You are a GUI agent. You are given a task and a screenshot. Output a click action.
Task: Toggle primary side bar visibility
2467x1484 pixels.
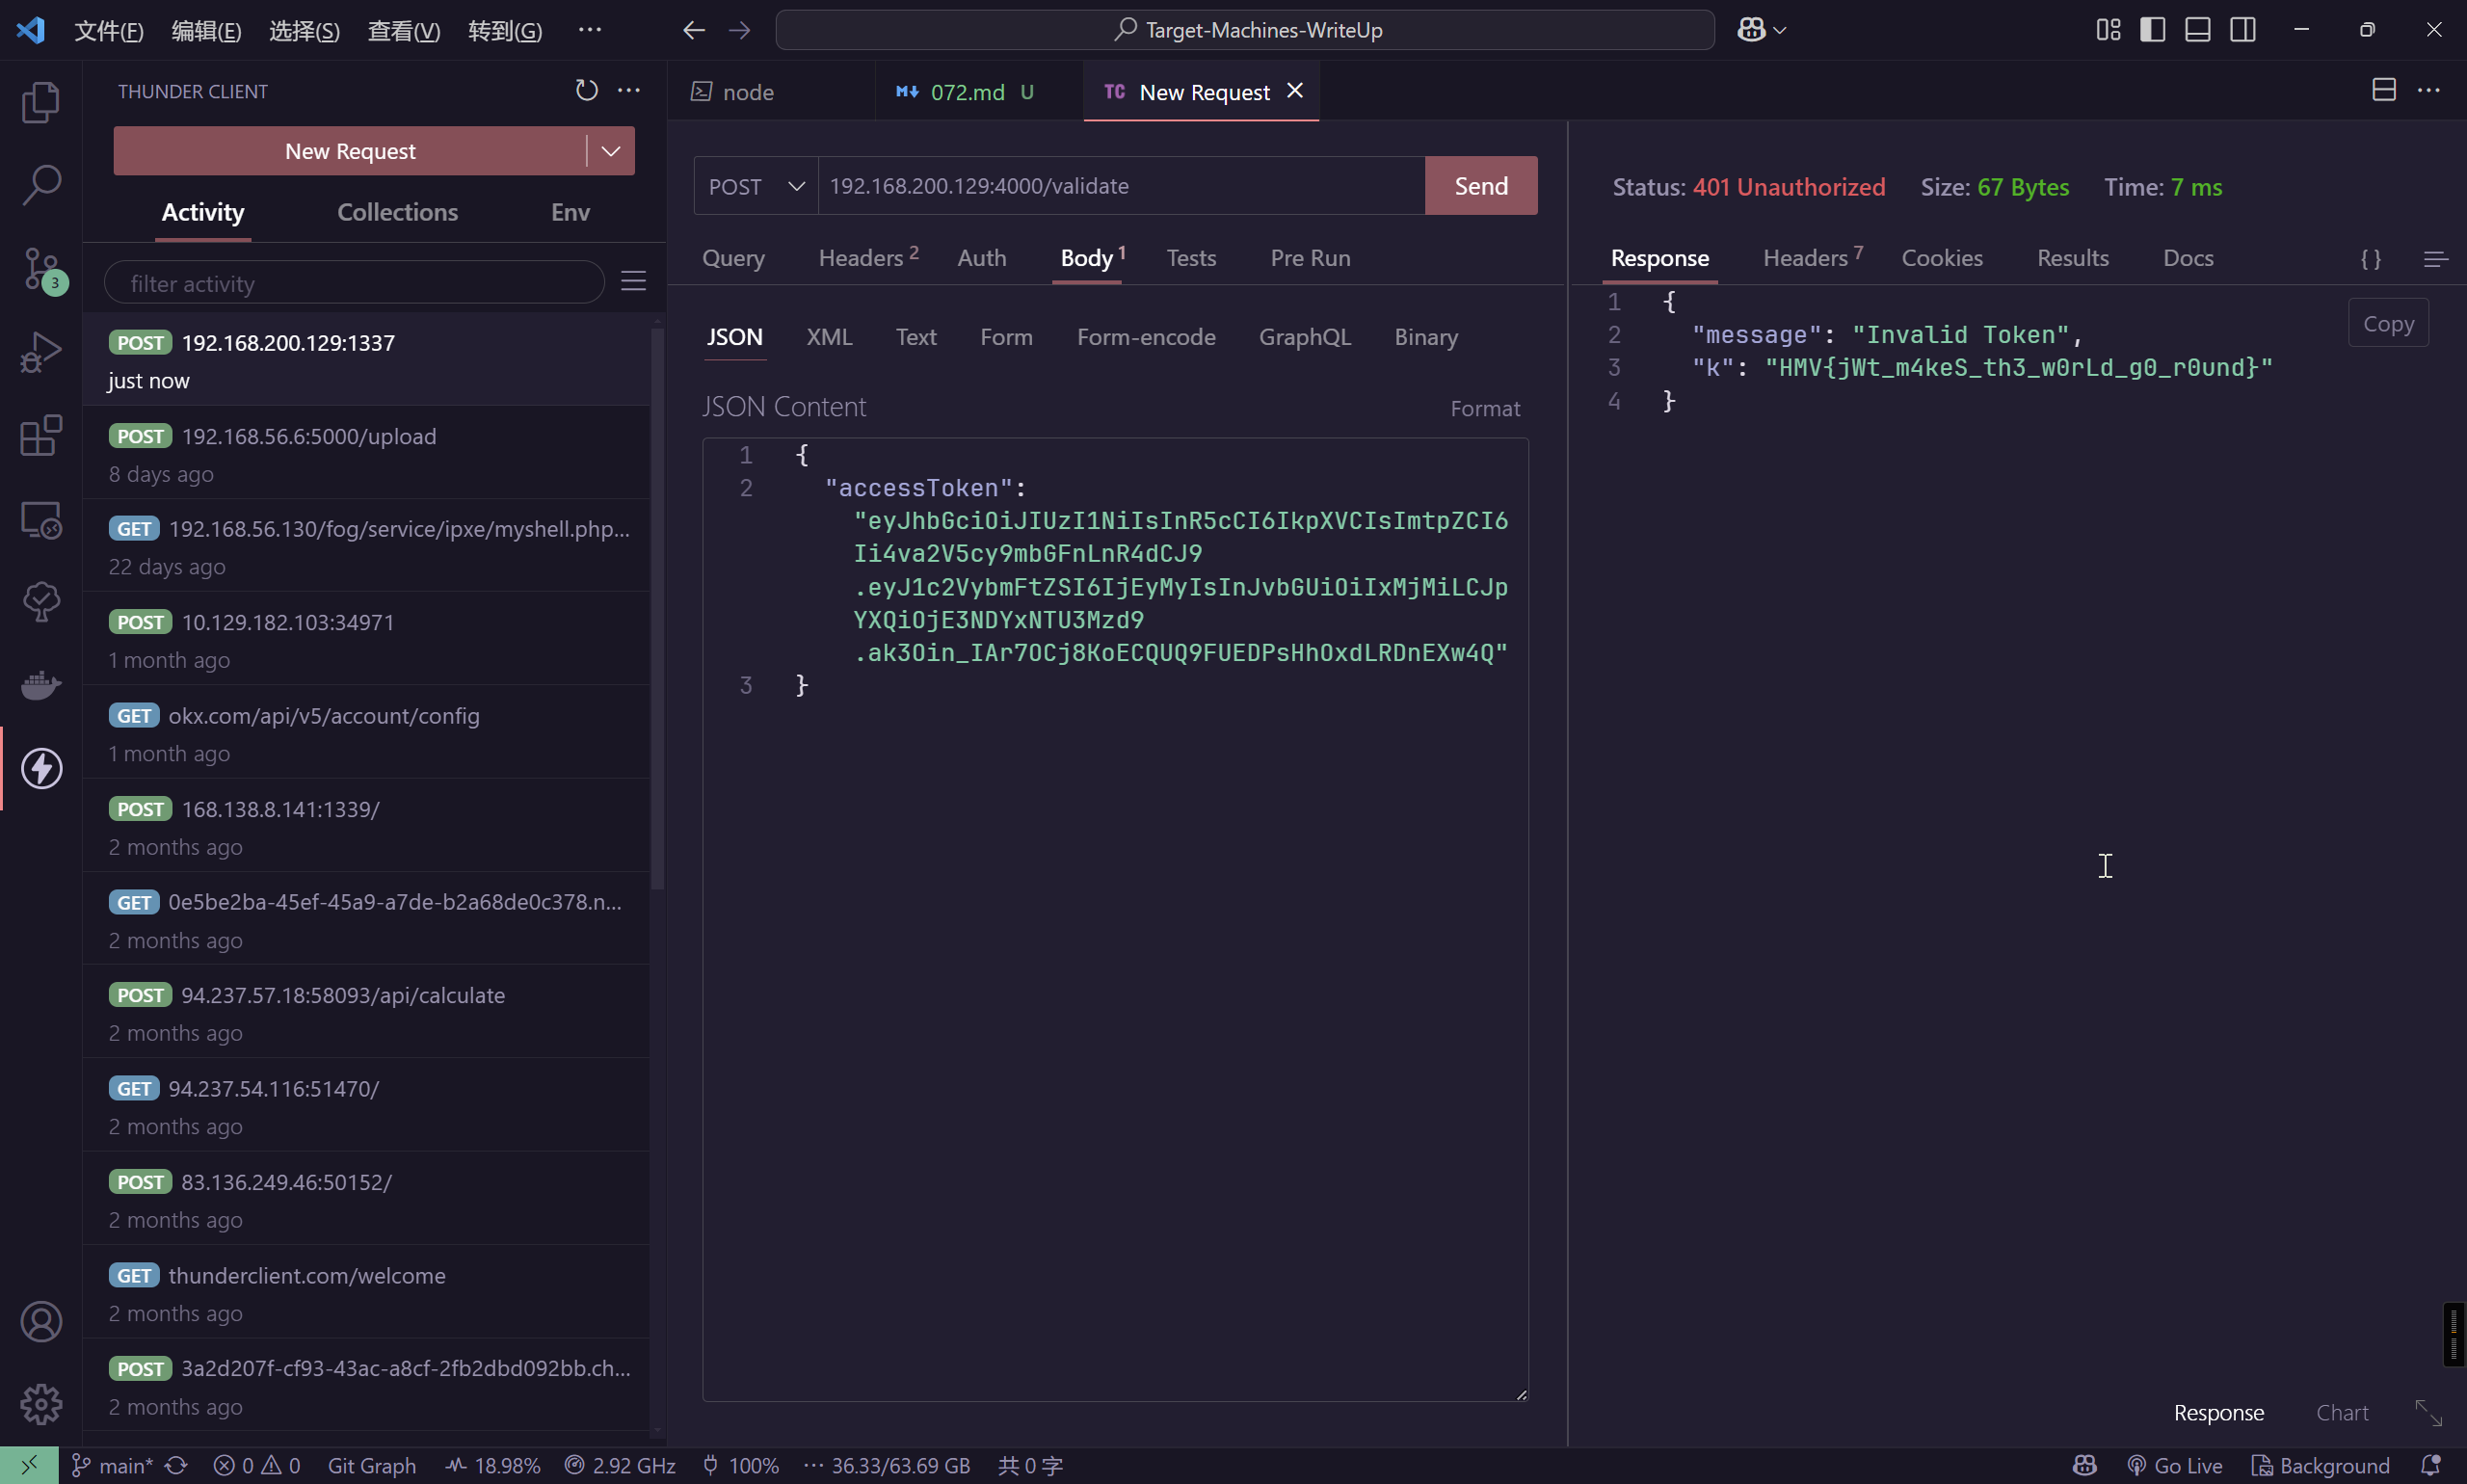(x=2153, y=30)
